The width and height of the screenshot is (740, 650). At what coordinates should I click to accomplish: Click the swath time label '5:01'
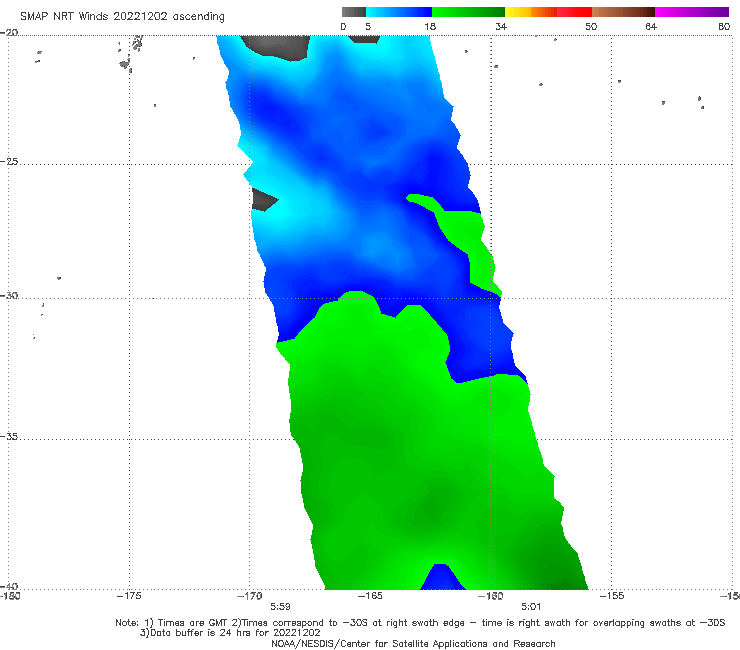click(x=531, y=606)
